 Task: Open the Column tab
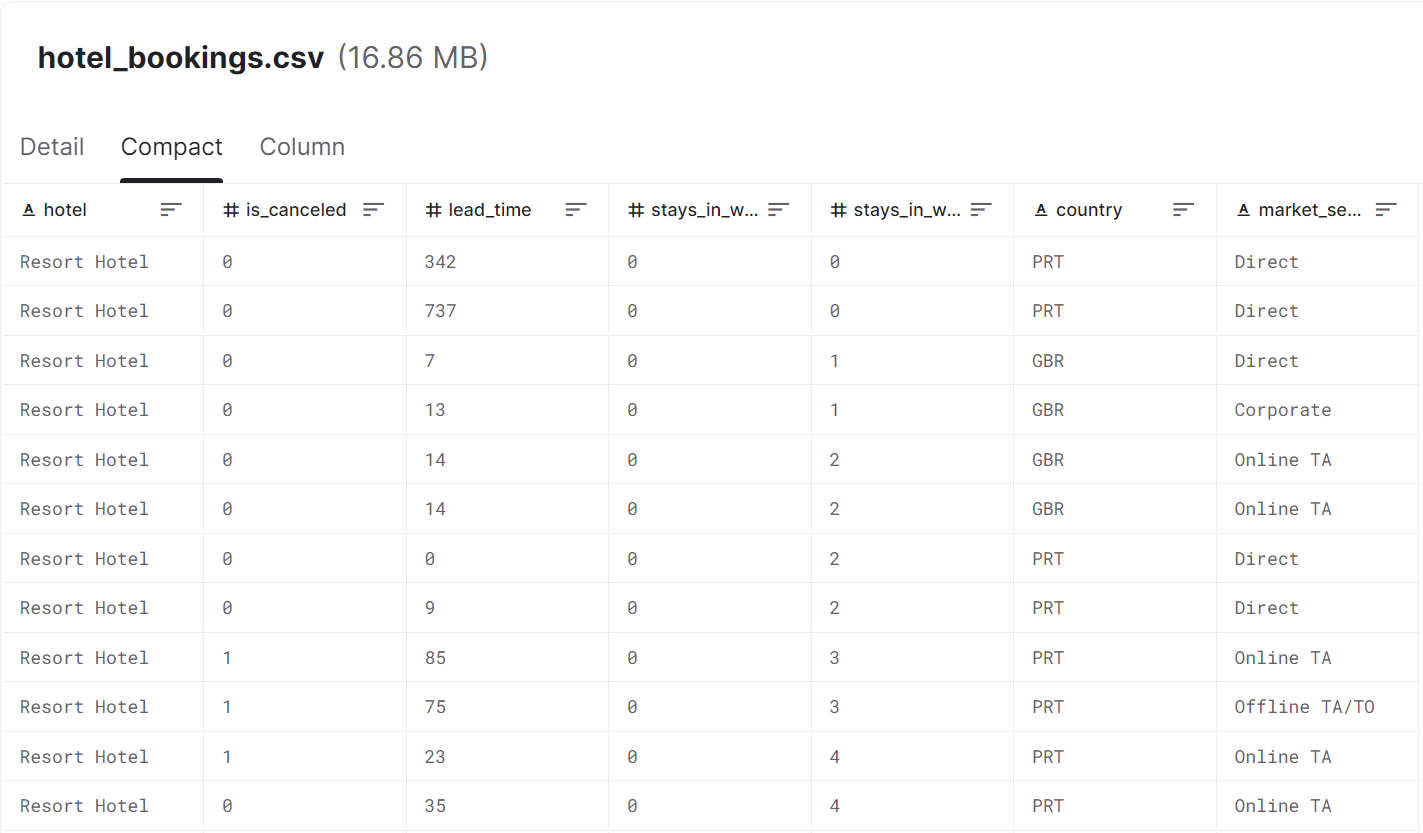point(302,147)
